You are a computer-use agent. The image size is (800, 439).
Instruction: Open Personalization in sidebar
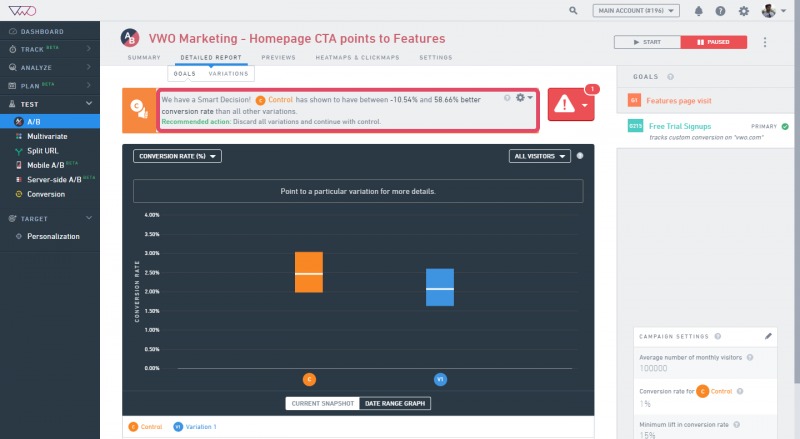(x=53, y=236)
